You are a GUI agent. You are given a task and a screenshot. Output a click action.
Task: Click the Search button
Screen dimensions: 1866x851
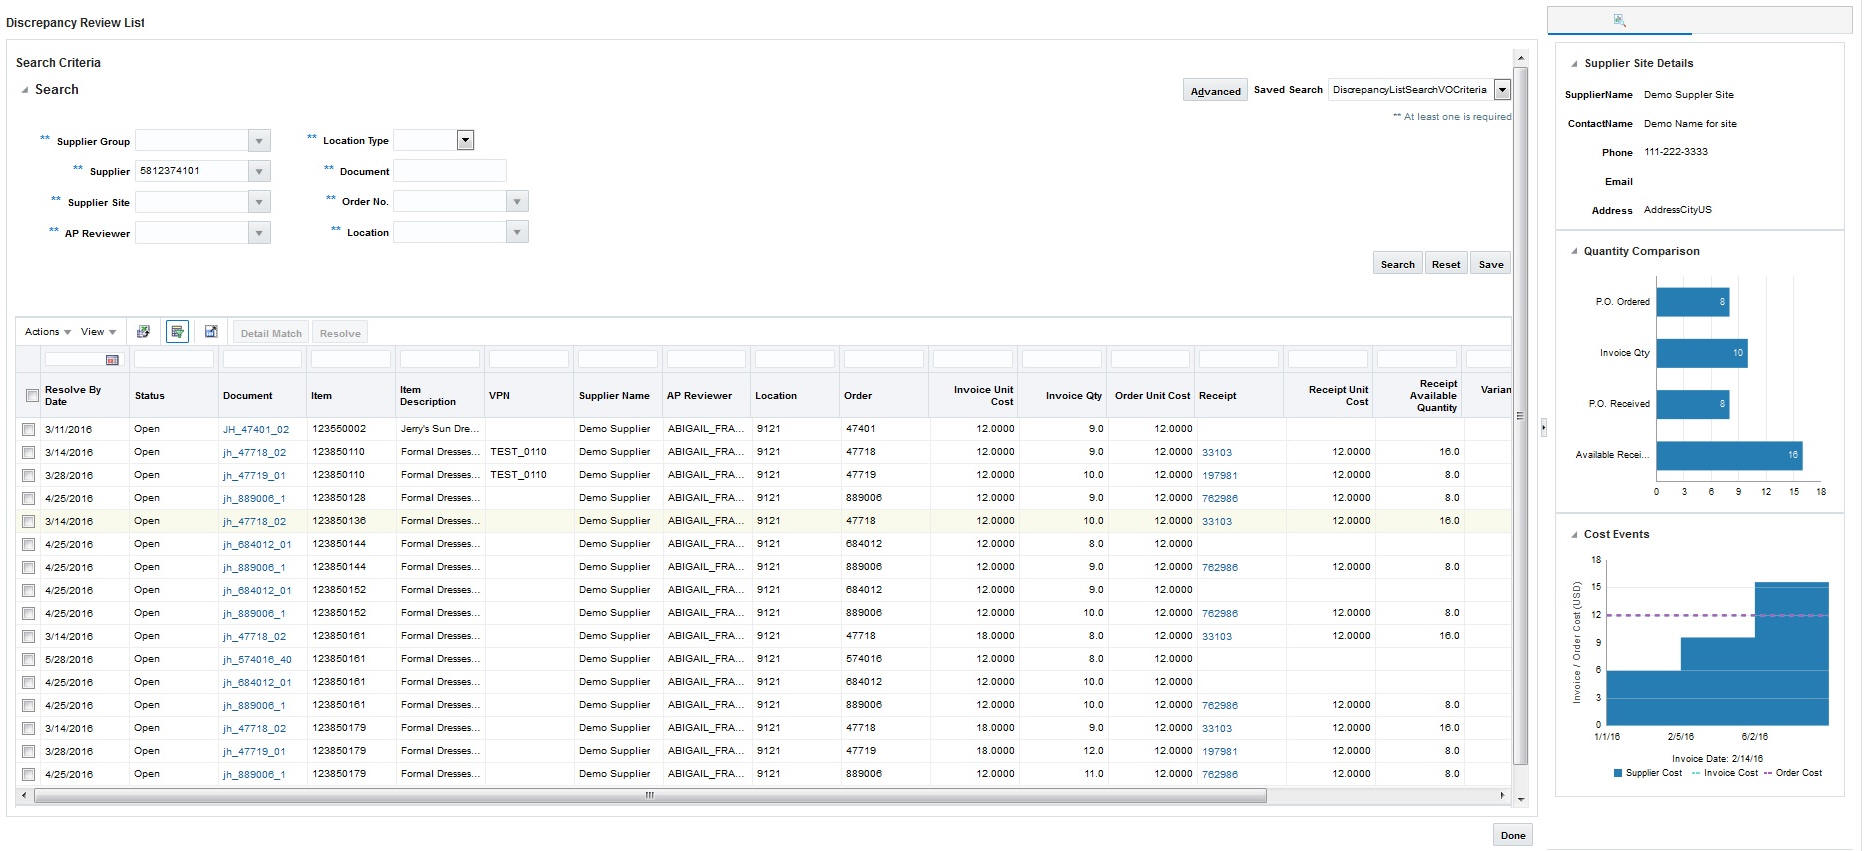[1397, 264]
